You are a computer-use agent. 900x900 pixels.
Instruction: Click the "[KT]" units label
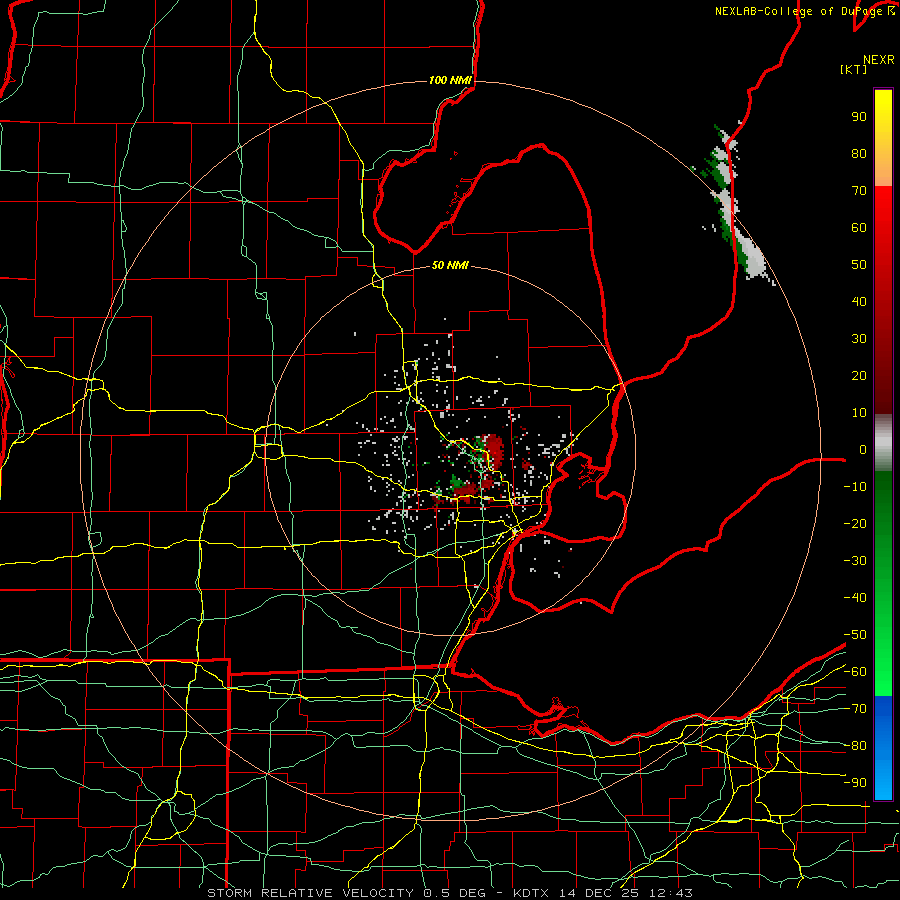[x=853, y=69]
